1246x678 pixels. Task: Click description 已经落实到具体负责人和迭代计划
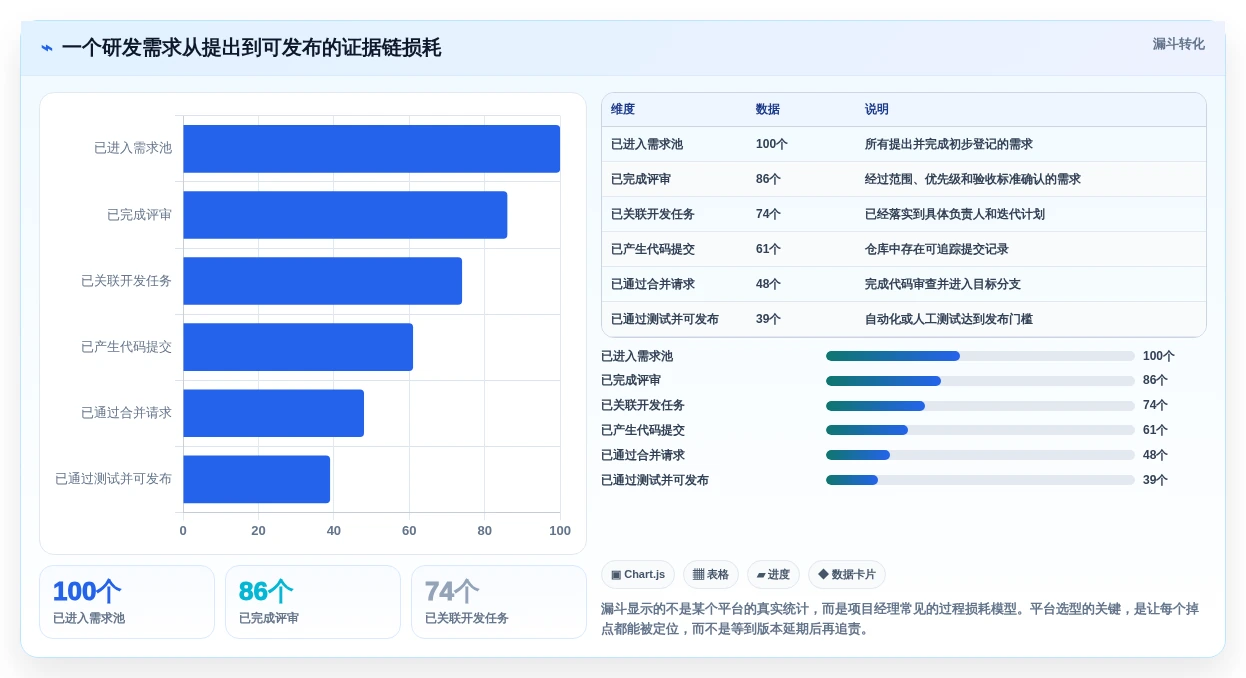coord(955,214)
